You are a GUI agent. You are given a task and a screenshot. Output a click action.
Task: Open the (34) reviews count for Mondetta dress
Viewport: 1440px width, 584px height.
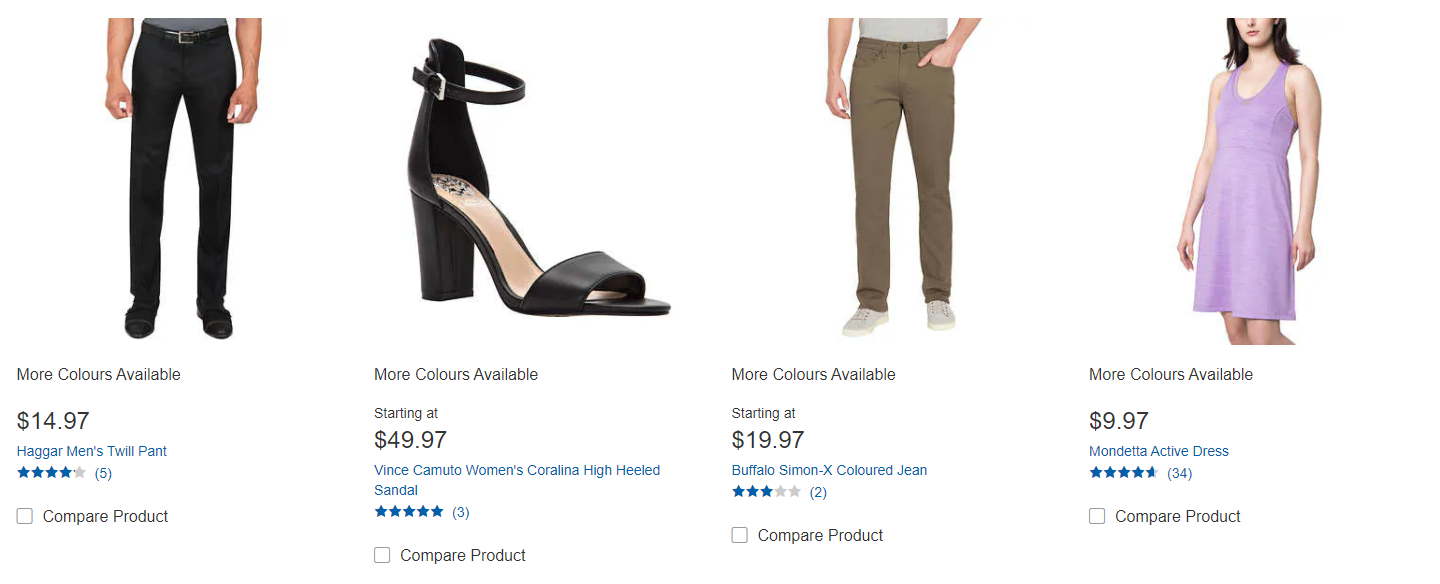pyautogui.click(x=1180, y=473)
